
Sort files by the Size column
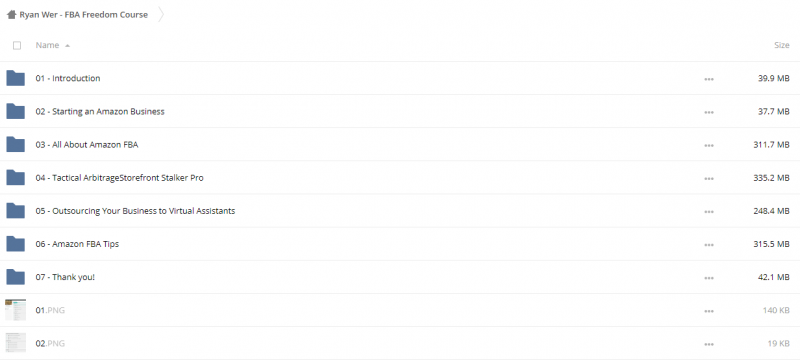pos(782,45)
